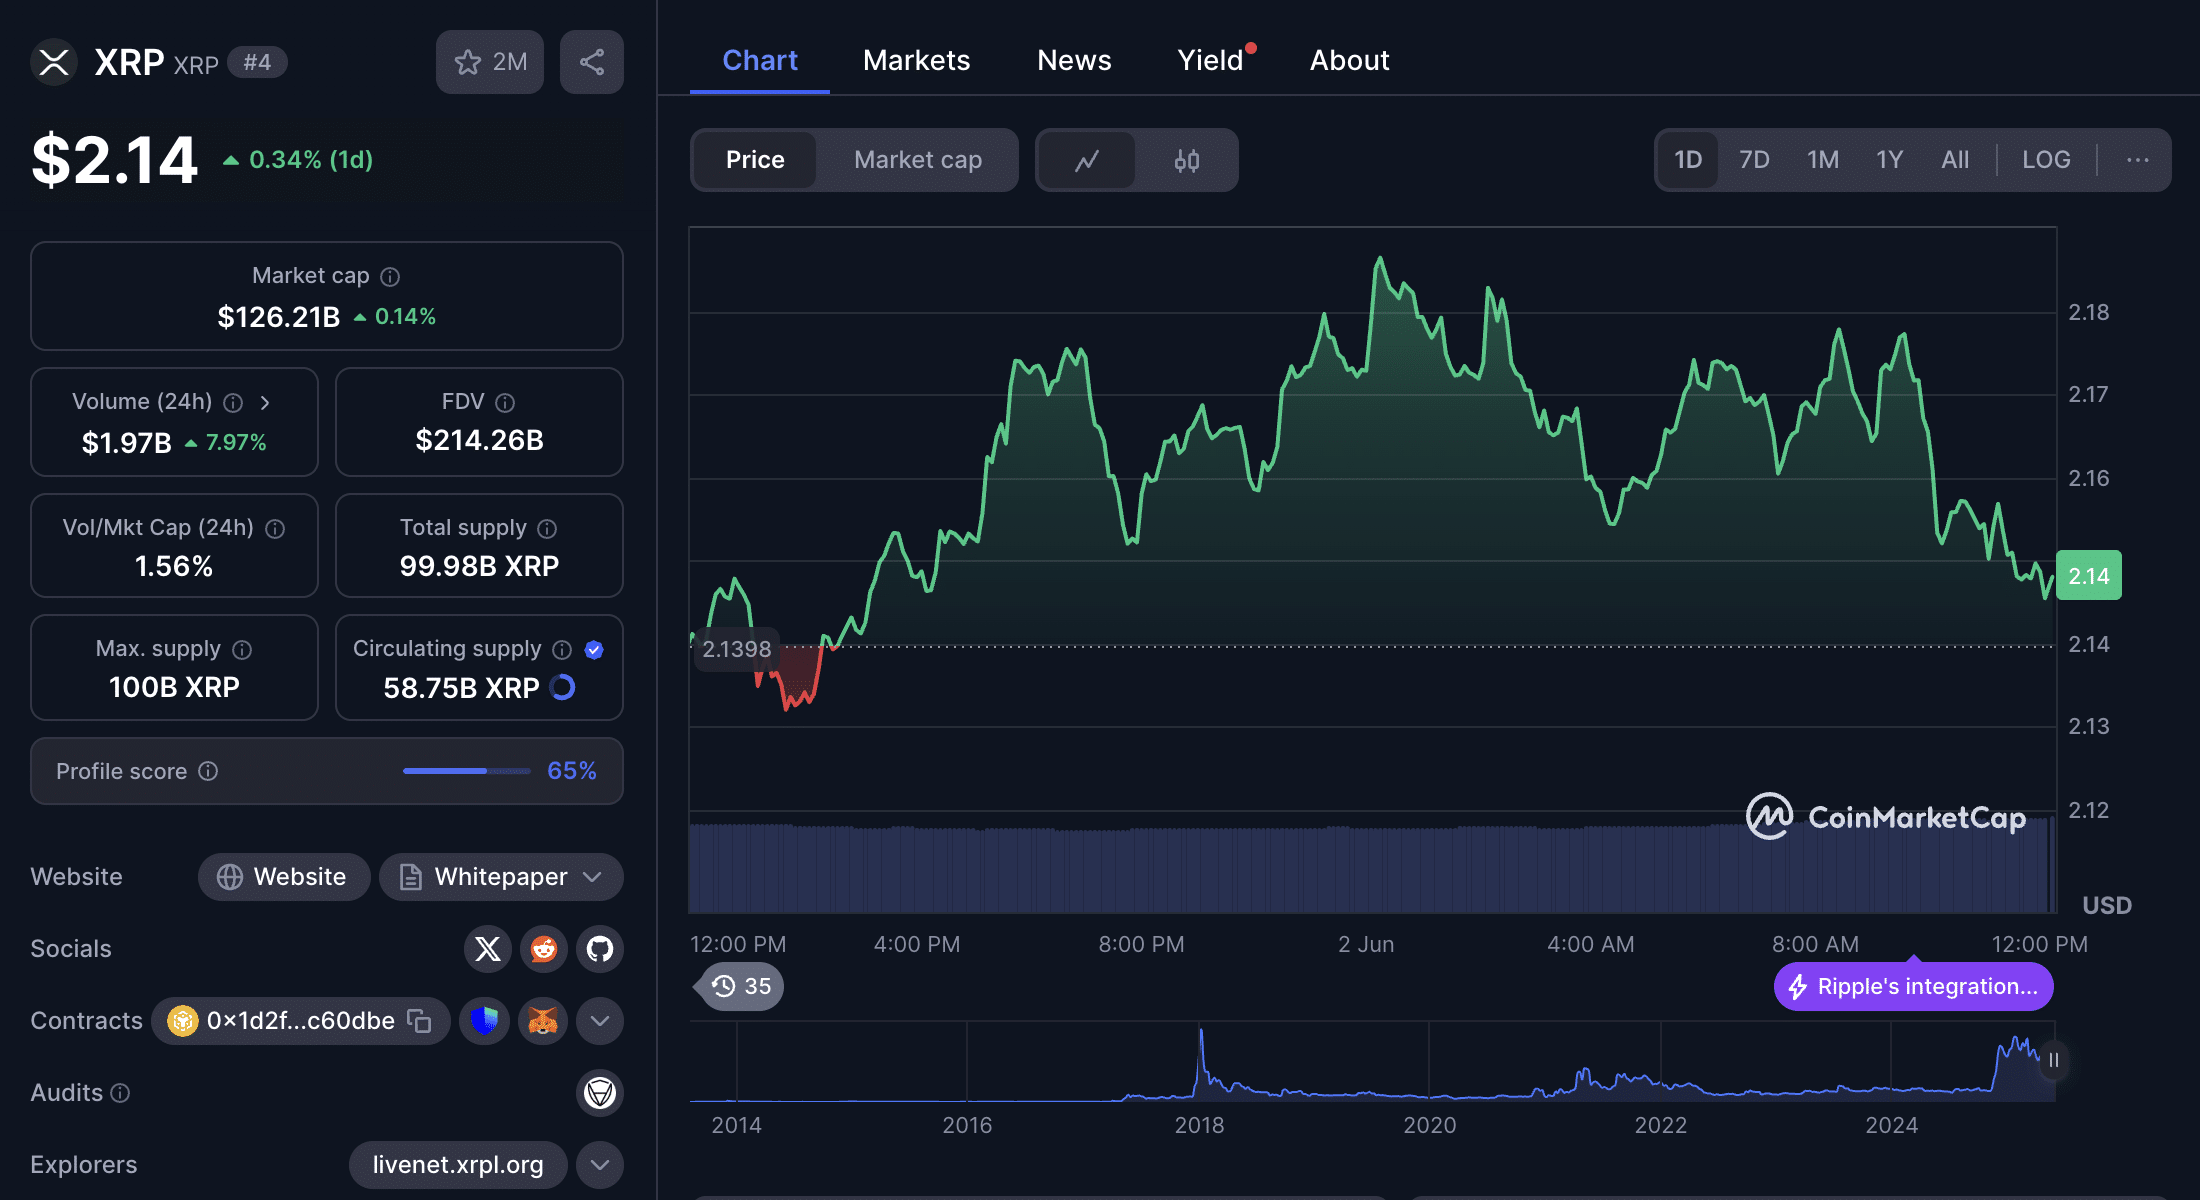The height and width of the screenshot is (1200, 2200).
Task: Expand more contracts chevron
Action: pyautogui.click(x=599, y=1021)
